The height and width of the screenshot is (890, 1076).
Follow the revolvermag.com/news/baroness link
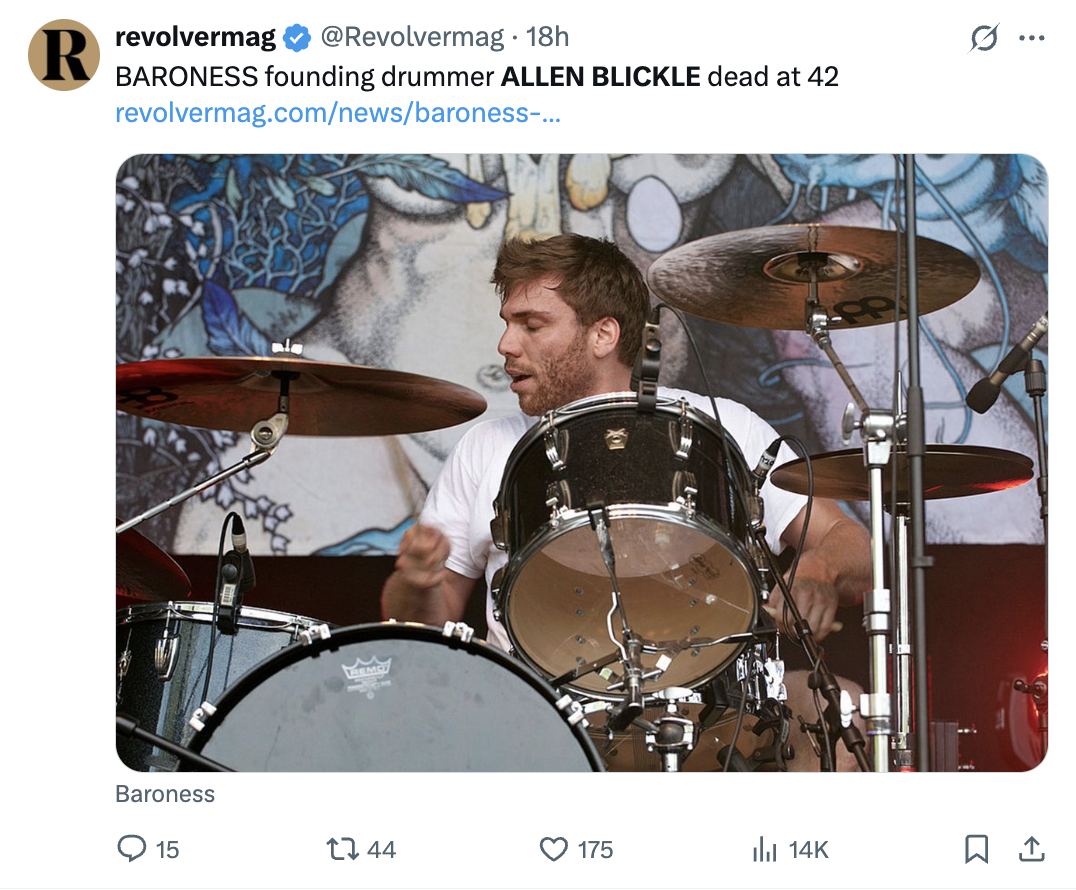click(338, 113)
